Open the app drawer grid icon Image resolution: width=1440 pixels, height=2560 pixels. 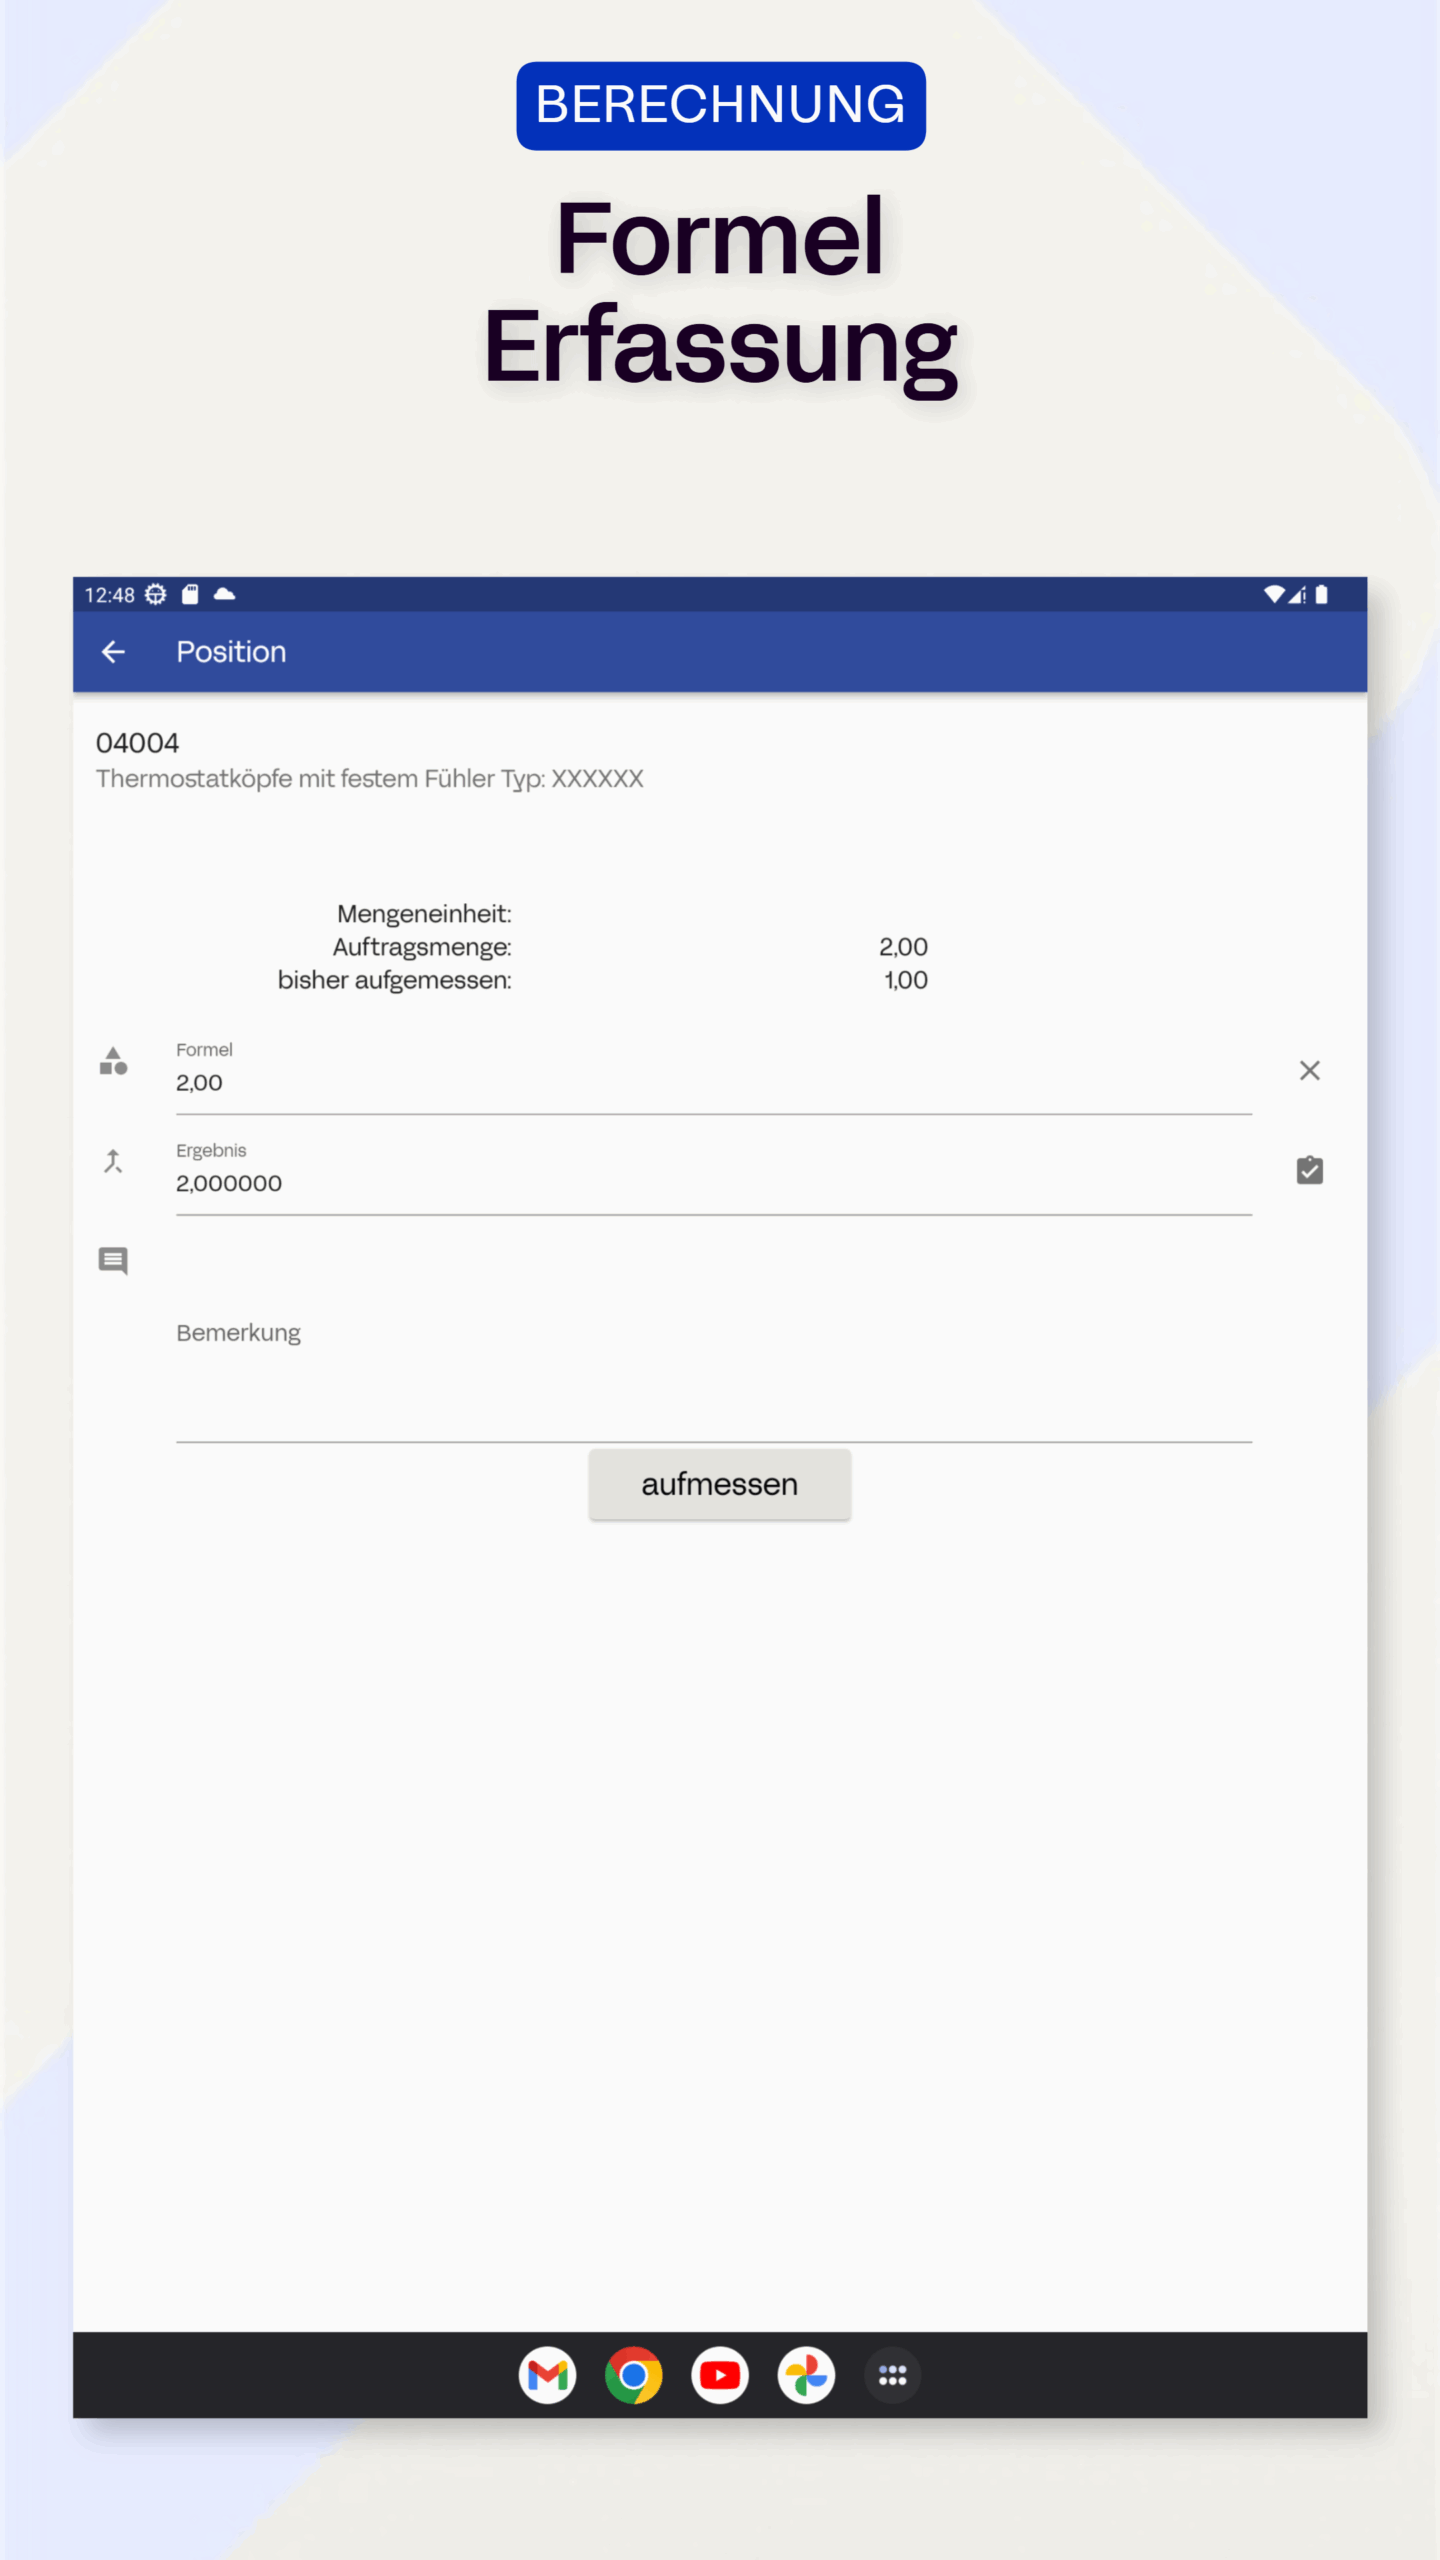(x=892, y=2375)
